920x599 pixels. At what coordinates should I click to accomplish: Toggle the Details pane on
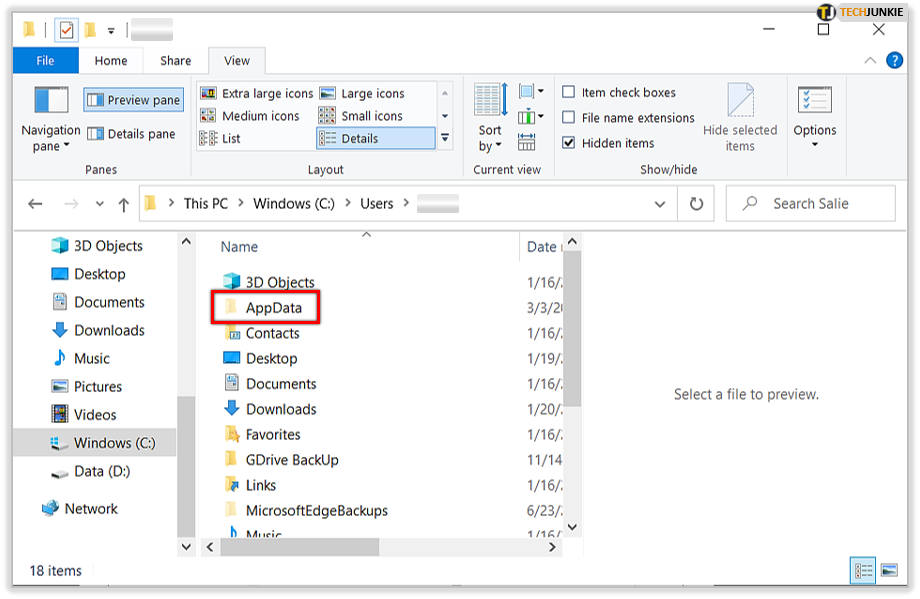pos(133,133)
